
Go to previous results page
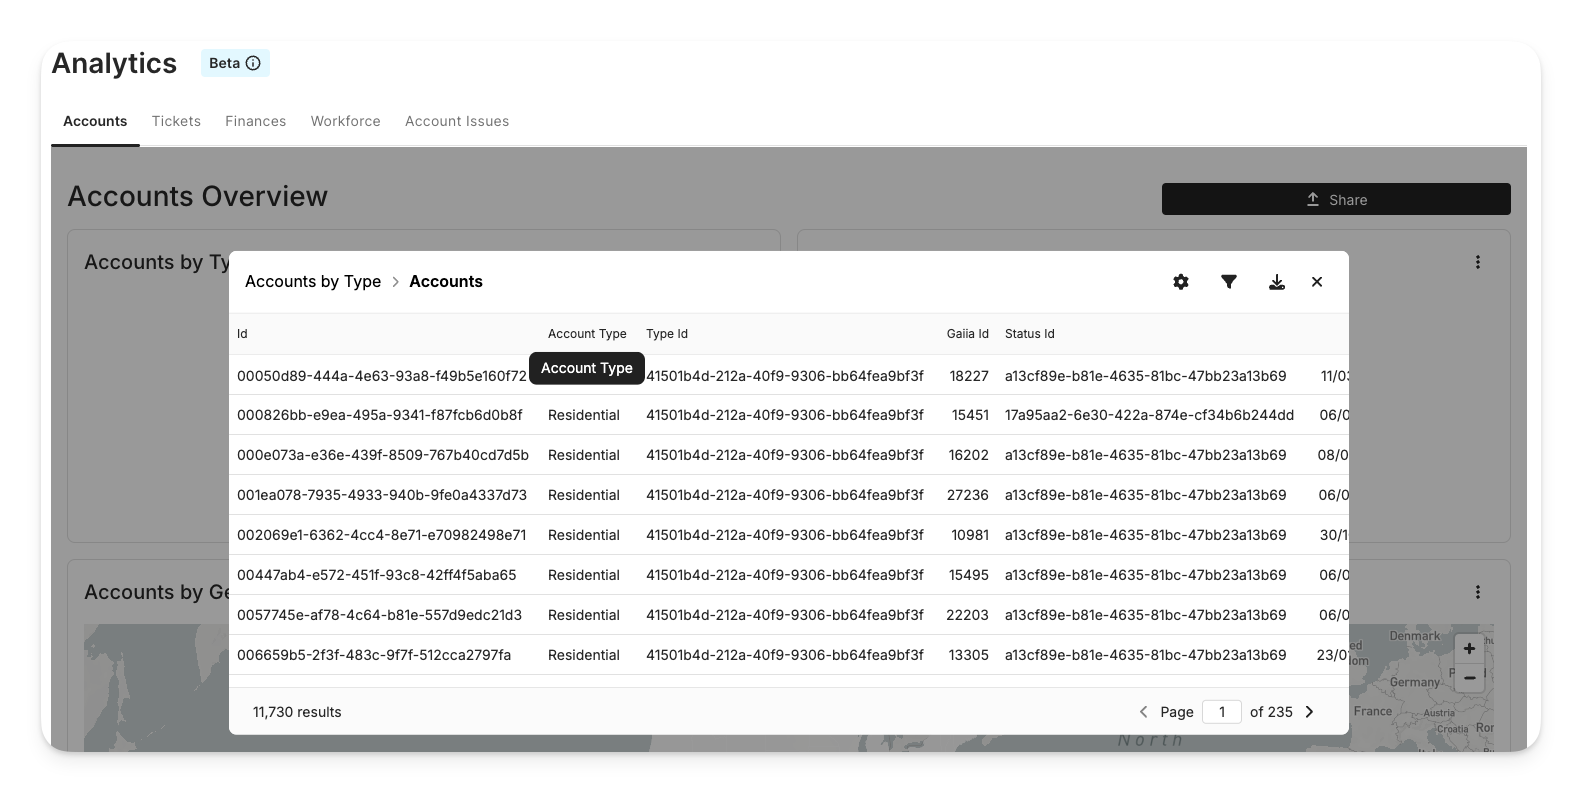click(1143, 712)
